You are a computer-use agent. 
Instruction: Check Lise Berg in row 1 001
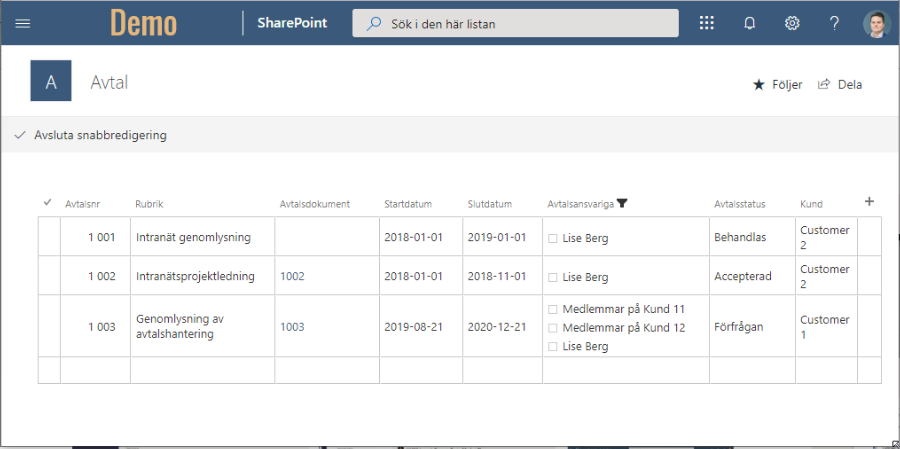pyautogui.click(x=553, y=239)
